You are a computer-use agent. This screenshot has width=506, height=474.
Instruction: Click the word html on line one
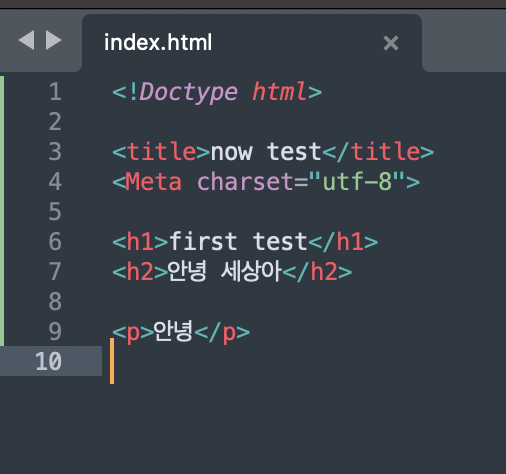[x=279, y=92]
